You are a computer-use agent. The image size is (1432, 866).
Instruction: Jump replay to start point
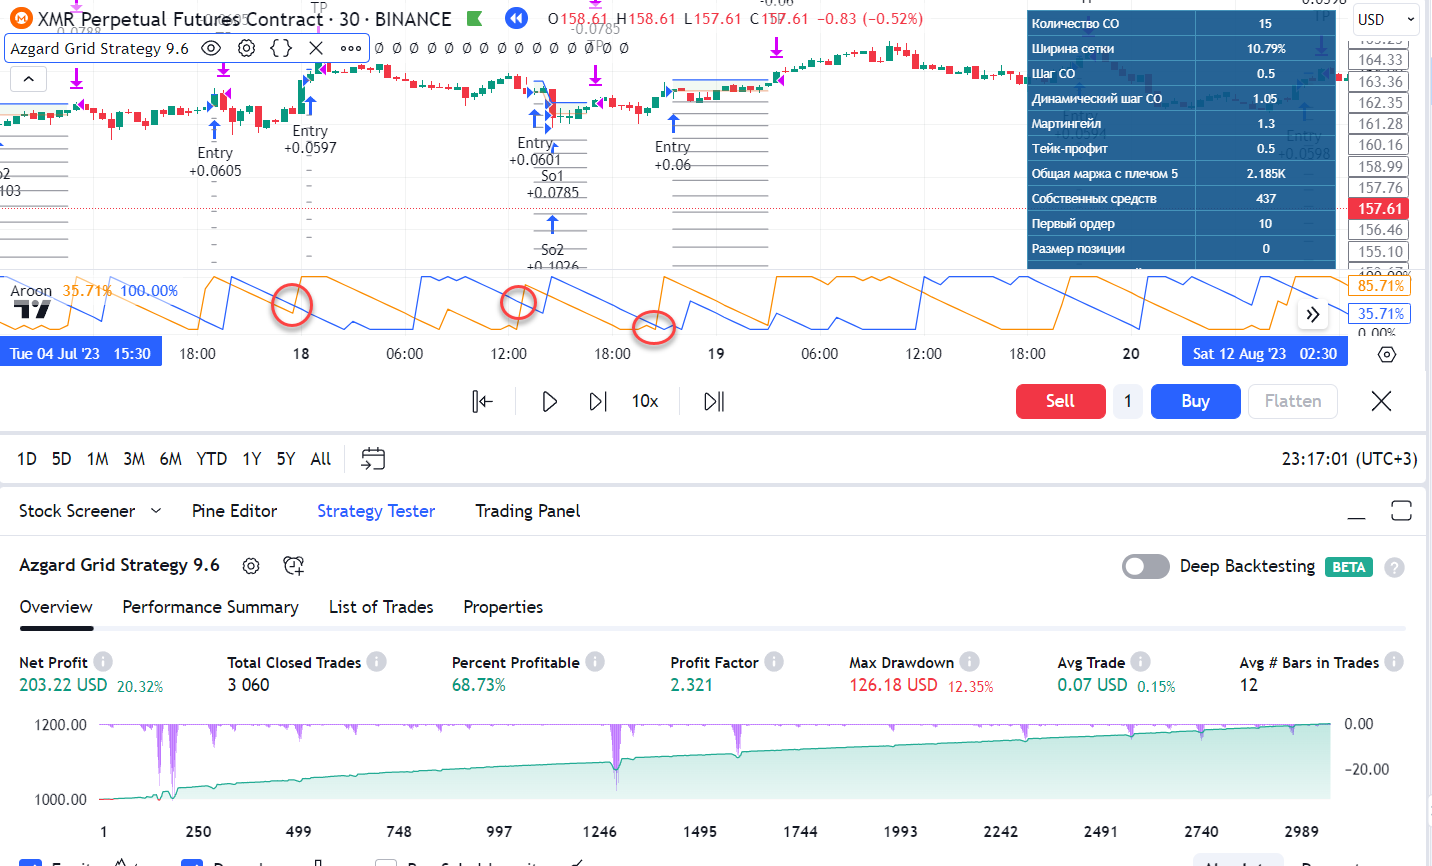(483, 401)
